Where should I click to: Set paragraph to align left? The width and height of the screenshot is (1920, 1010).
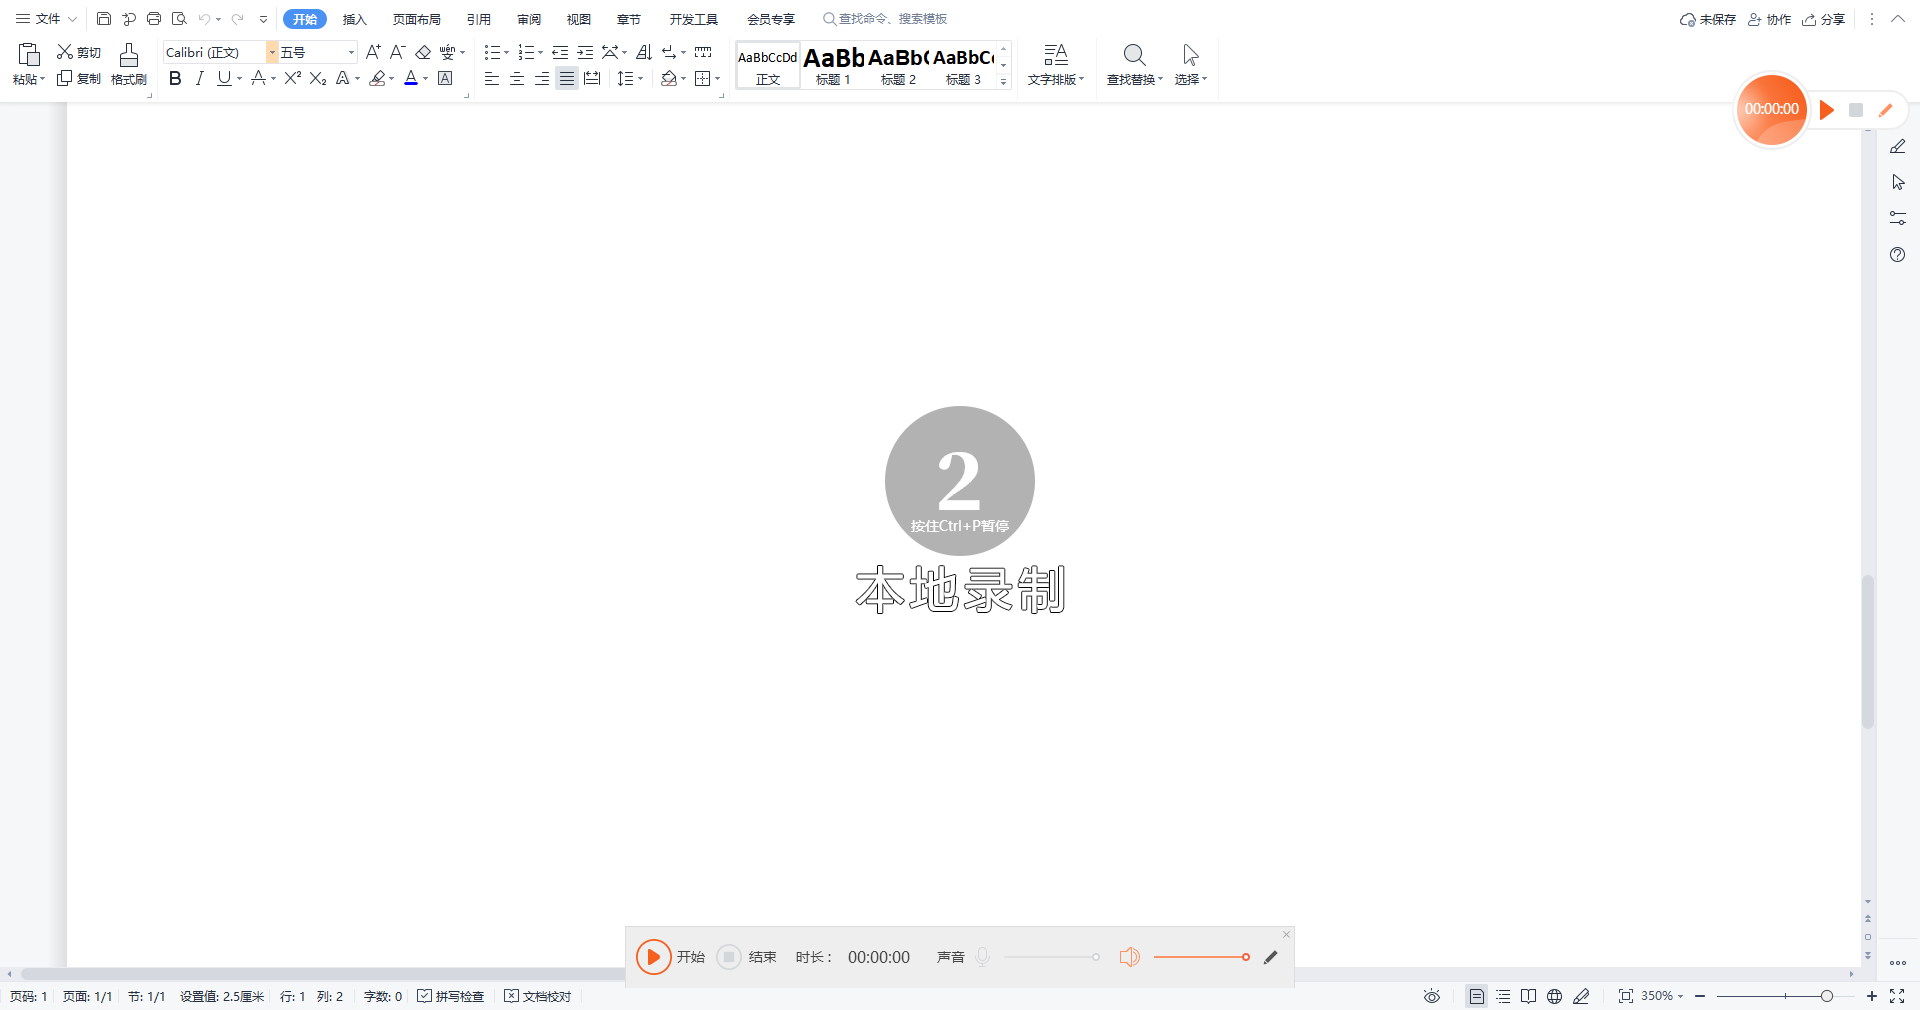[x=492, y=78]
